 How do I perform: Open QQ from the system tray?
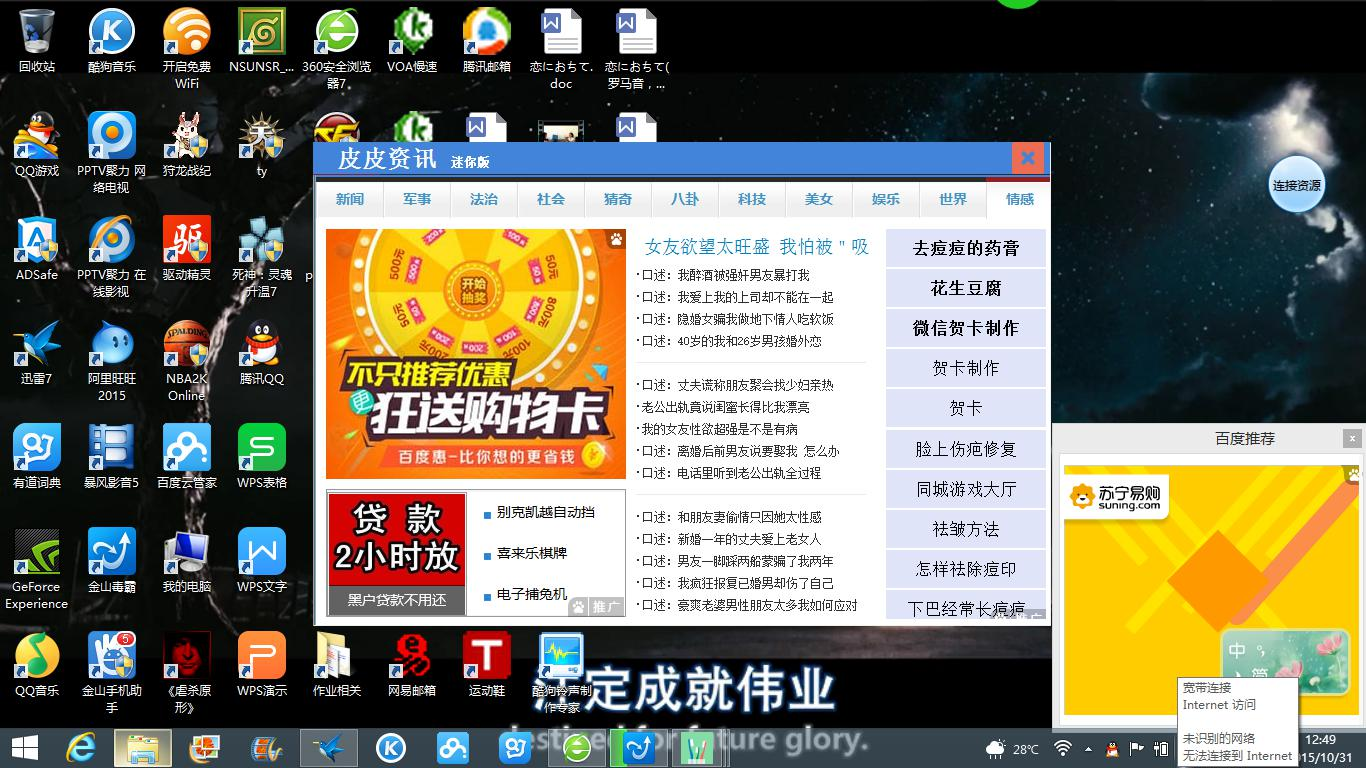[1110, 747]
